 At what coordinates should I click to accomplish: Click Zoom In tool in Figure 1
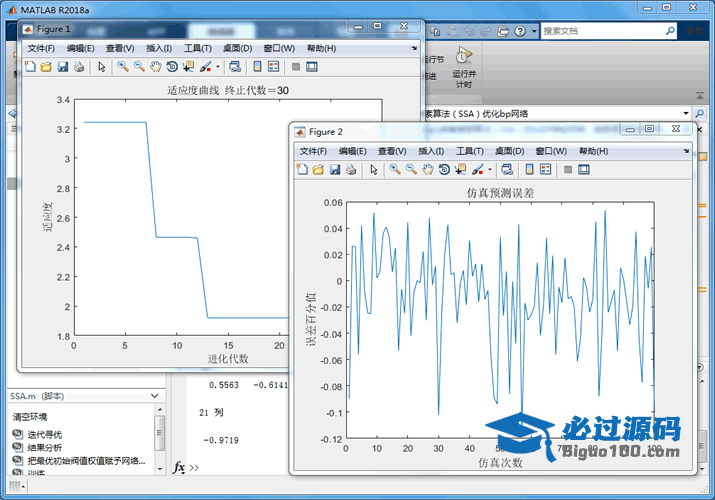click(x=123, y=67)
